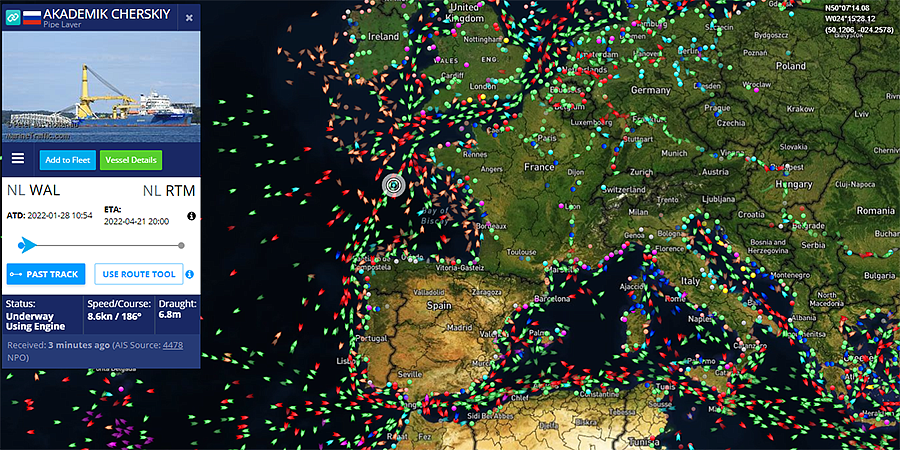Click the Add to Fleet button
This screenshot has height=450, width=900.
tap(68, 160)
